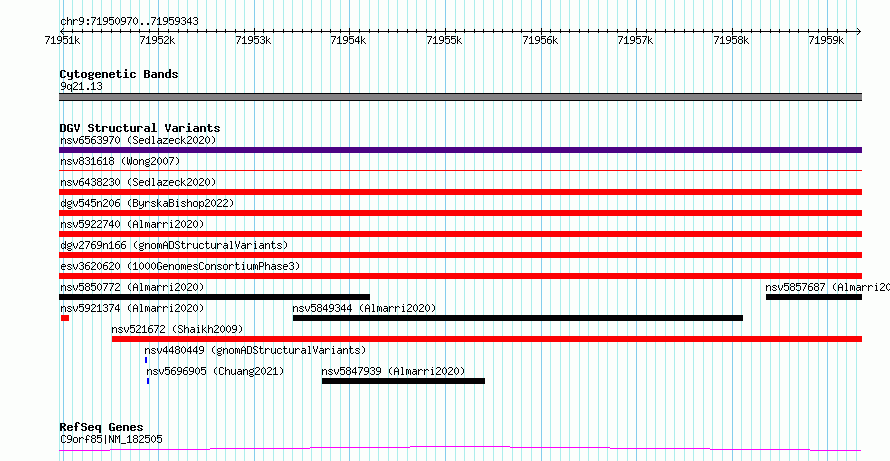Select the small red nsv5921374 variant block
890x461 pixels.
pos(65,318)
